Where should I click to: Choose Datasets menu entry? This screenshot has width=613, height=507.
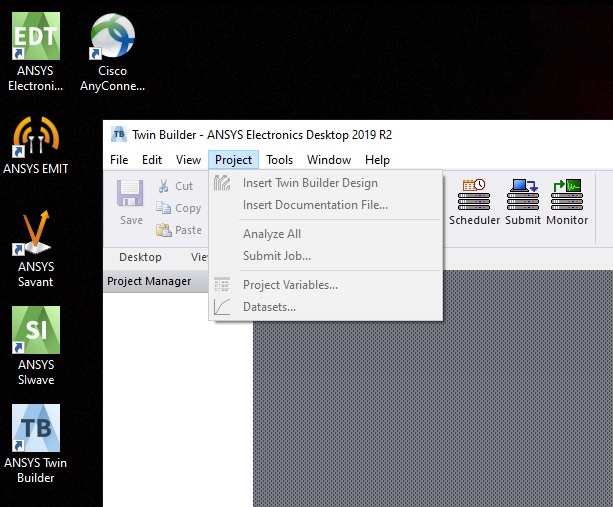pos(326,307)
